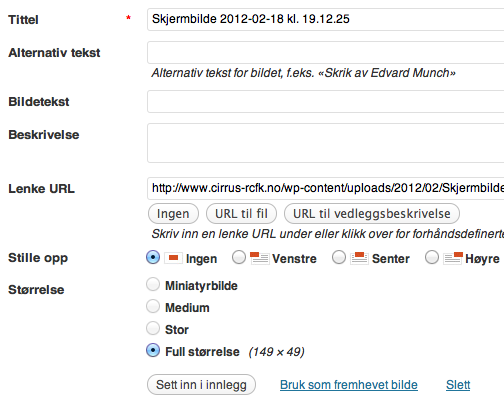Focus the Beskrivelse text area
This screenshot has height=401, width=504.
click(x=325, y=143)
